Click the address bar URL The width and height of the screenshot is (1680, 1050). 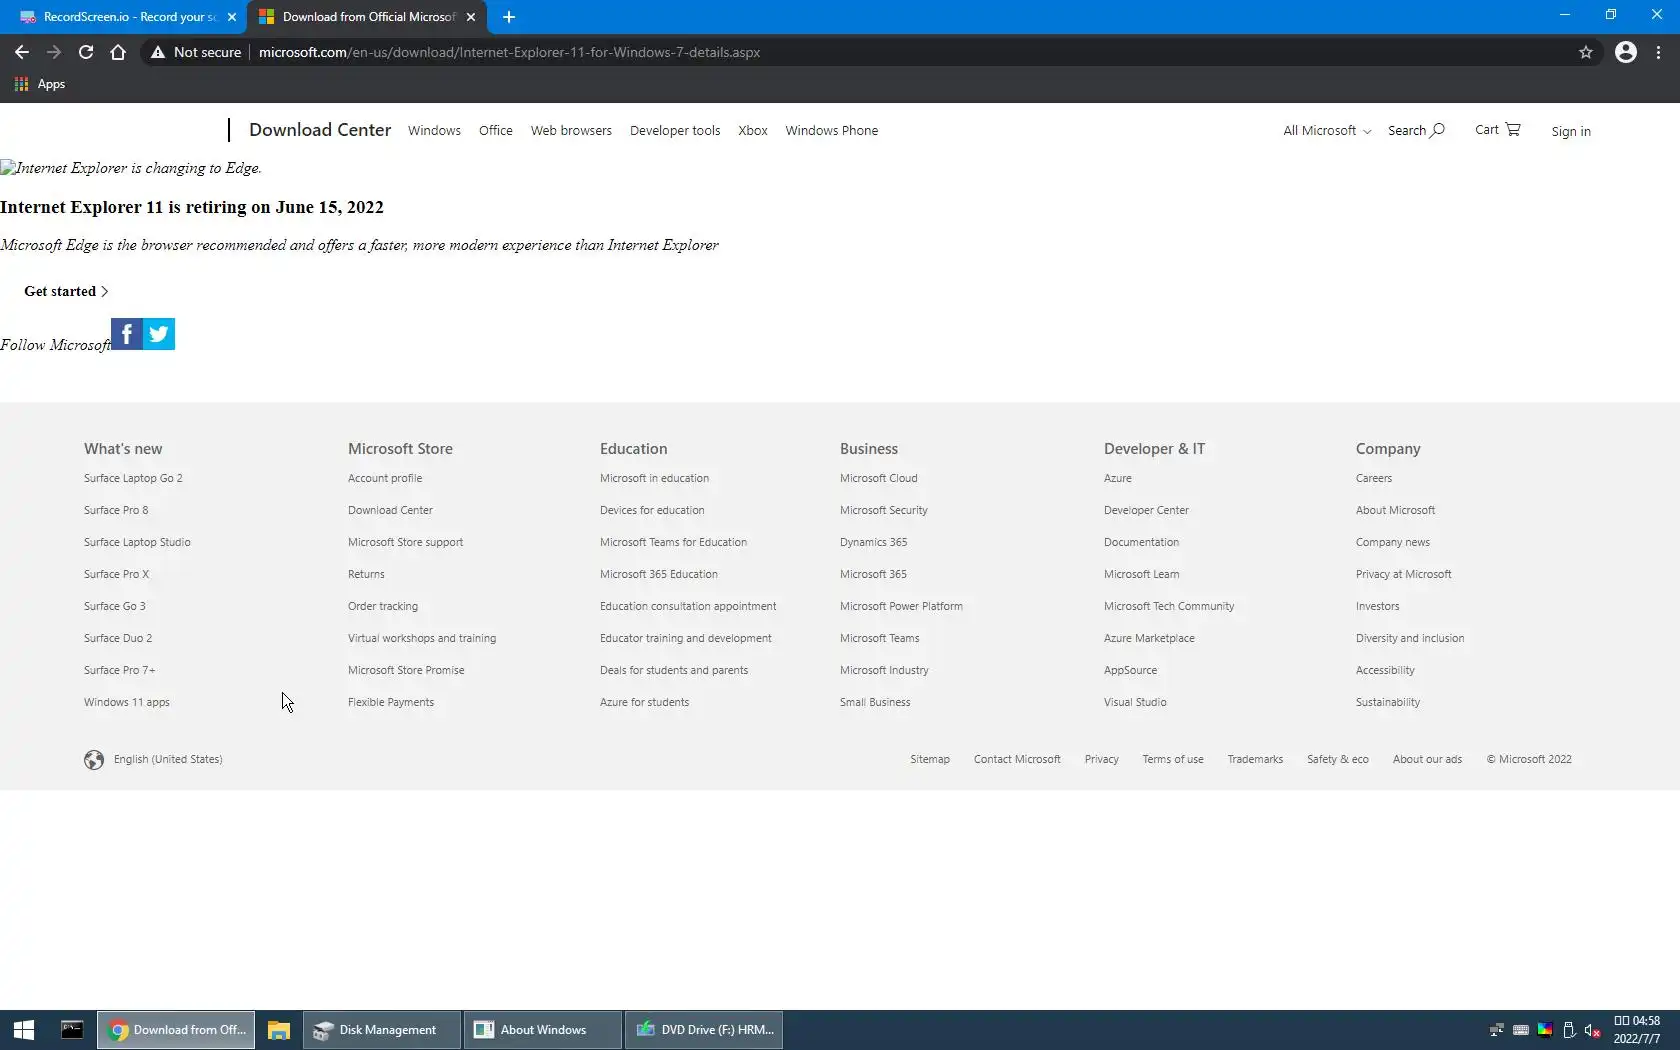509,52
